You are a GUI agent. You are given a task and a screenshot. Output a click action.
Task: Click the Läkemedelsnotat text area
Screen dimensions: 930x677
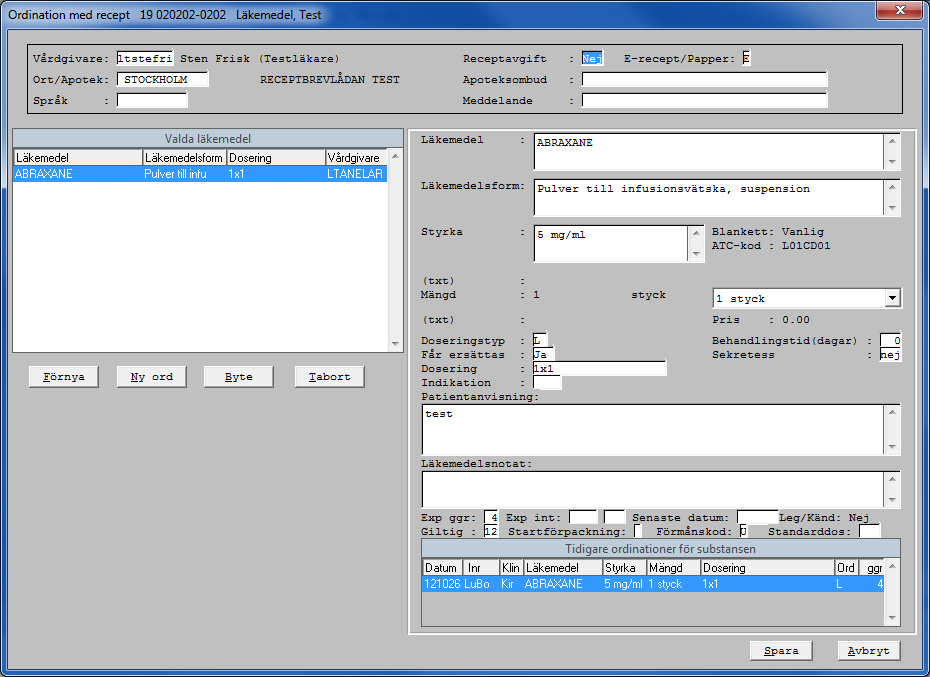click(x=652, y=490)
